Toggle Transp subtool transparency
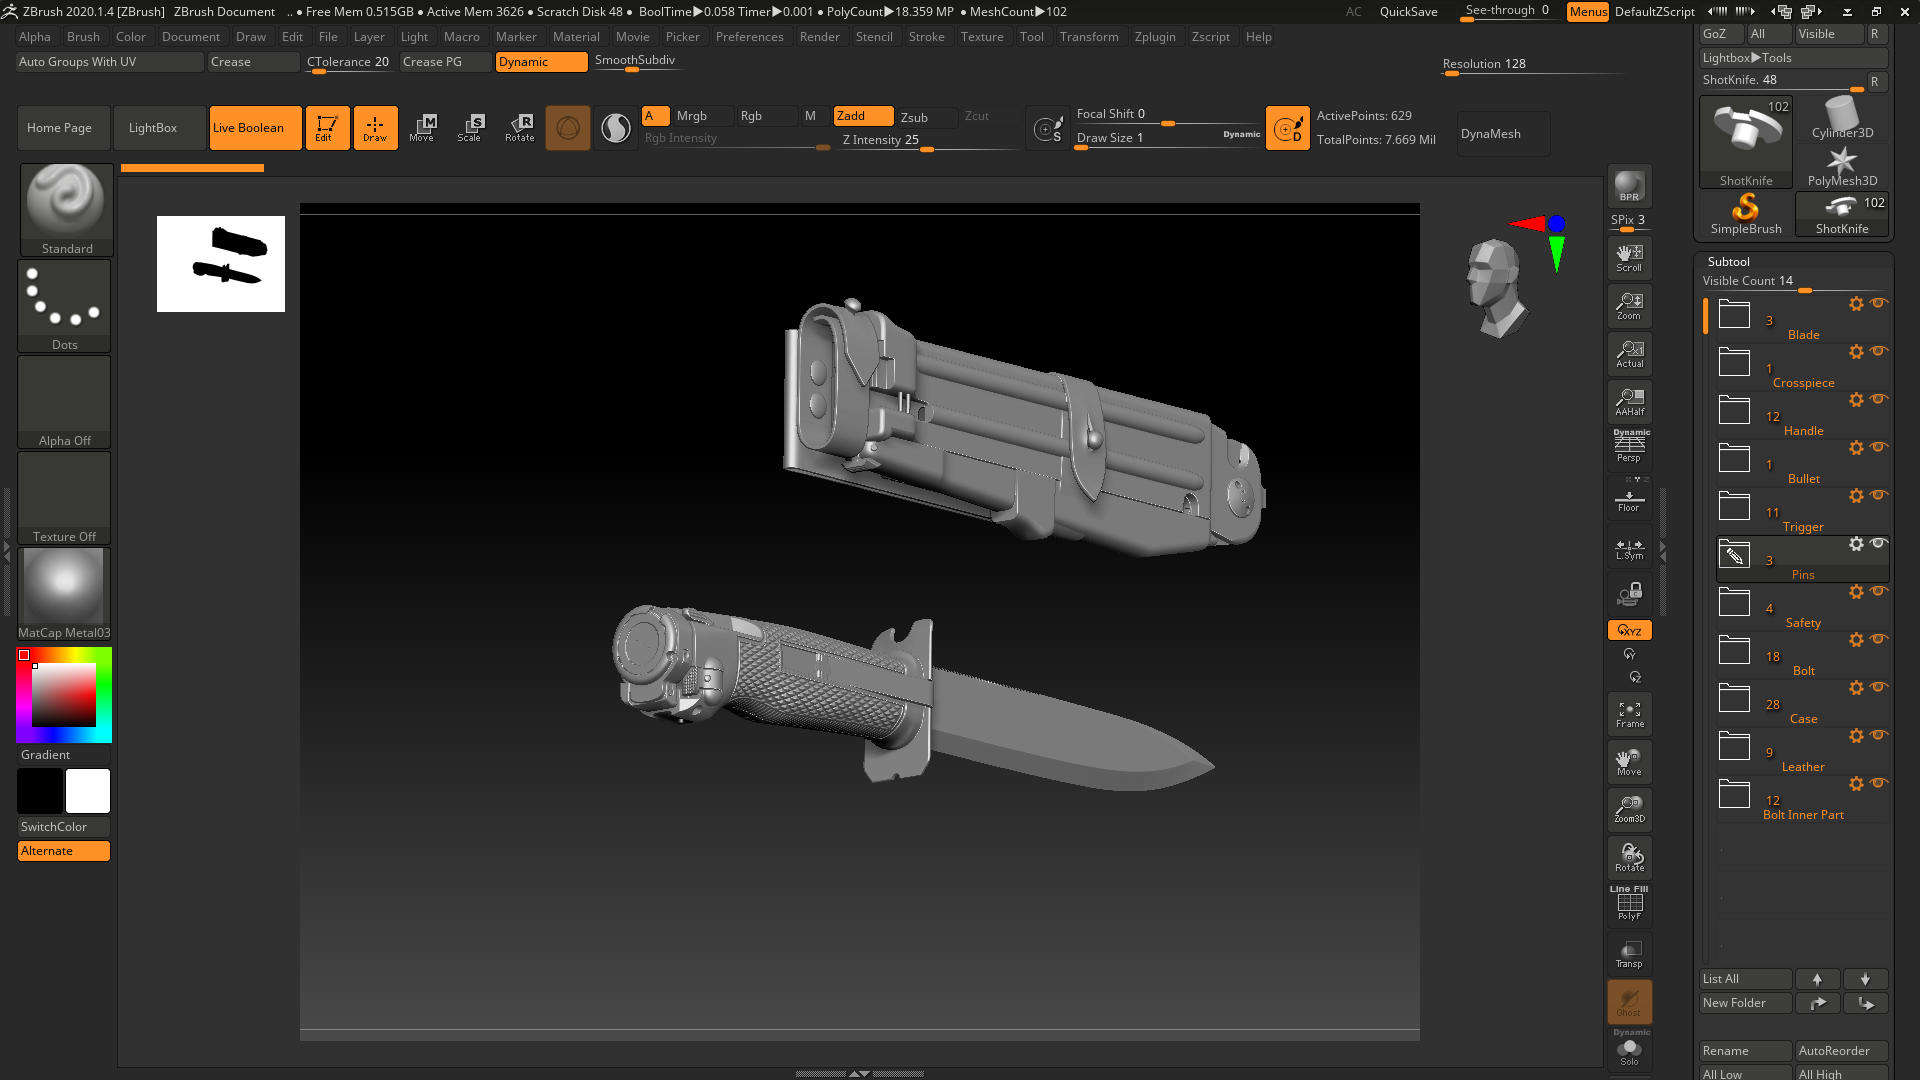The width and height of the screenshot is (1920, 1080). pyautogui.click(x=1629, y=953)
